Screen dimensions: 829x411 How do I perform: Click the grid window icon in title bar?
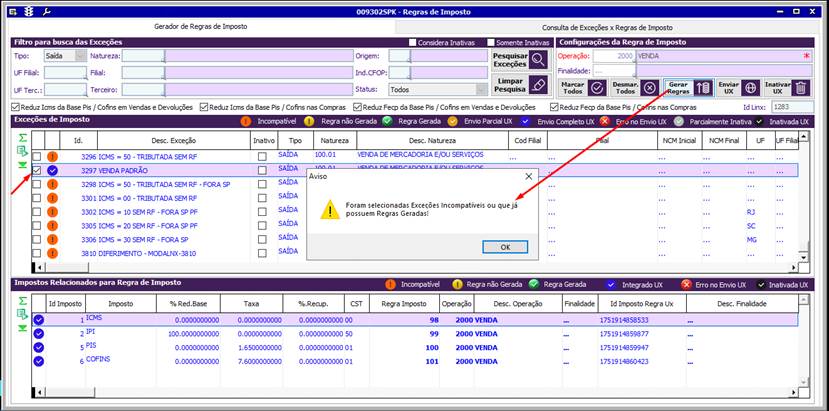(14, 11)
